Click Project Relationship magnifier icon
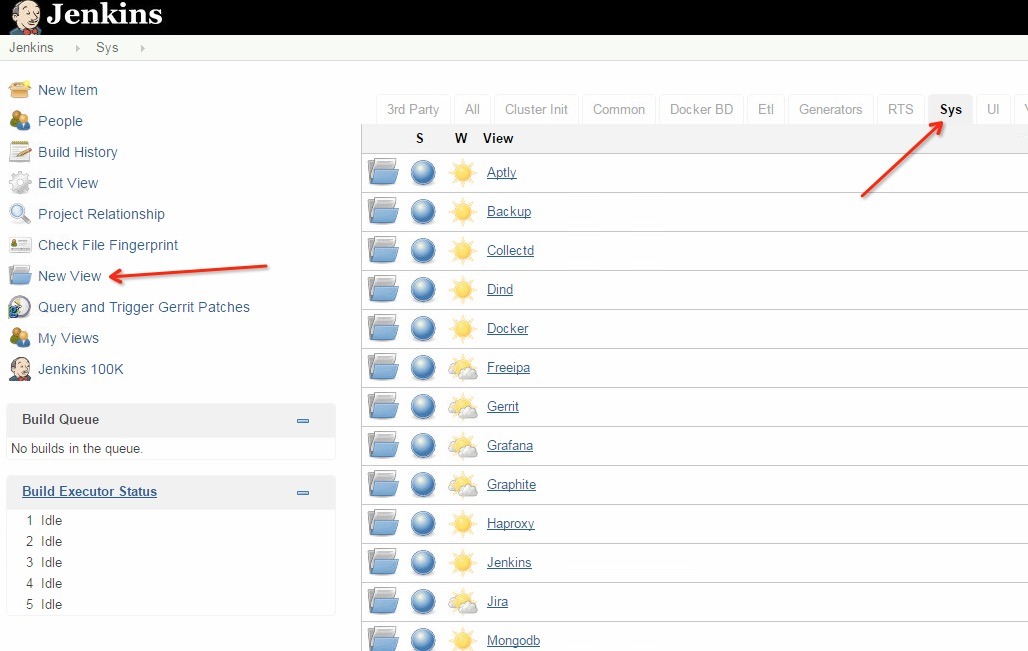1028x651 pixels. click(20, 214)
